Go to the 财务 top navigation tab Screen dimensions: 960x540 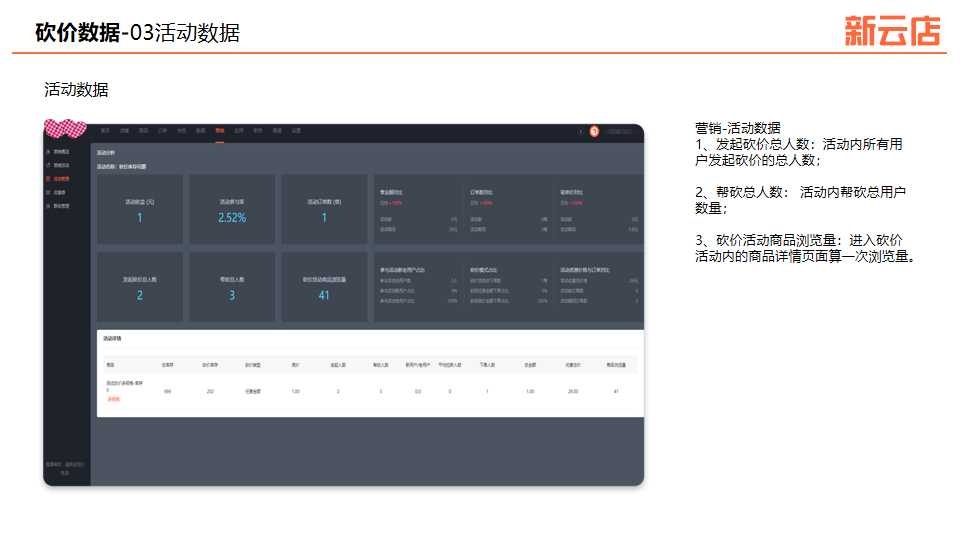tap(258, 130)
